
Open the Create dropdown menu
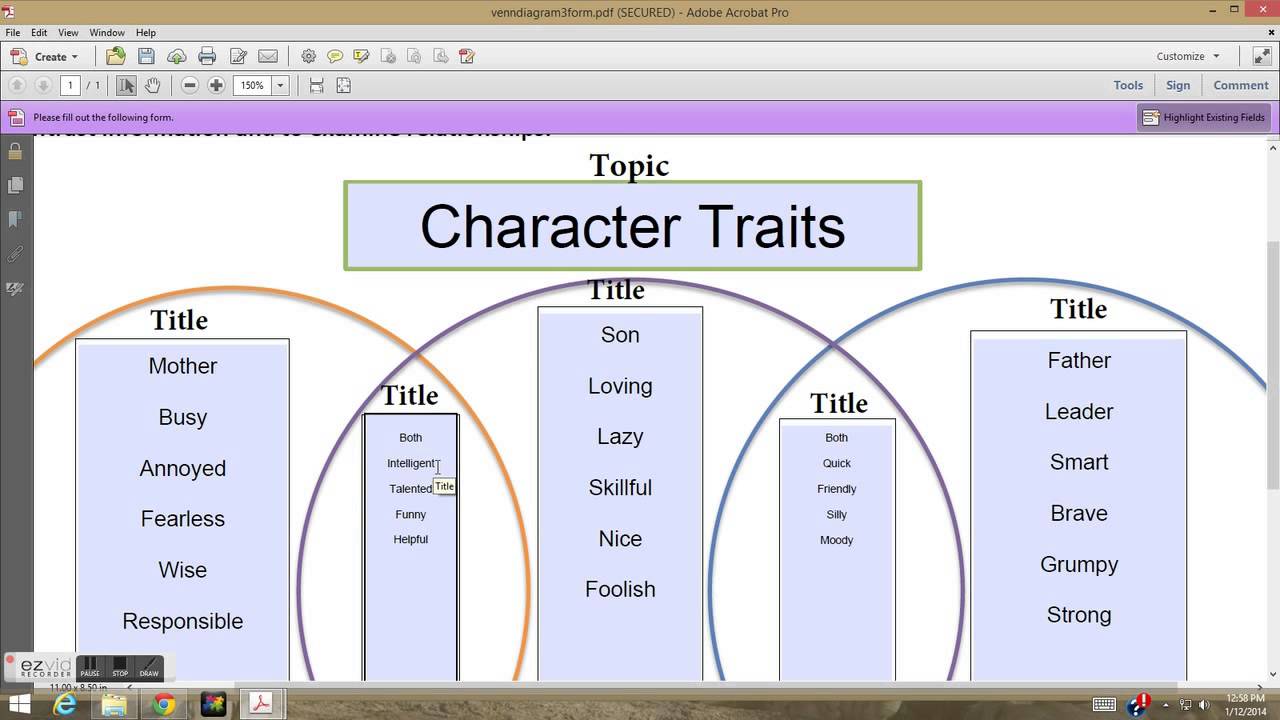coord(44,57)
